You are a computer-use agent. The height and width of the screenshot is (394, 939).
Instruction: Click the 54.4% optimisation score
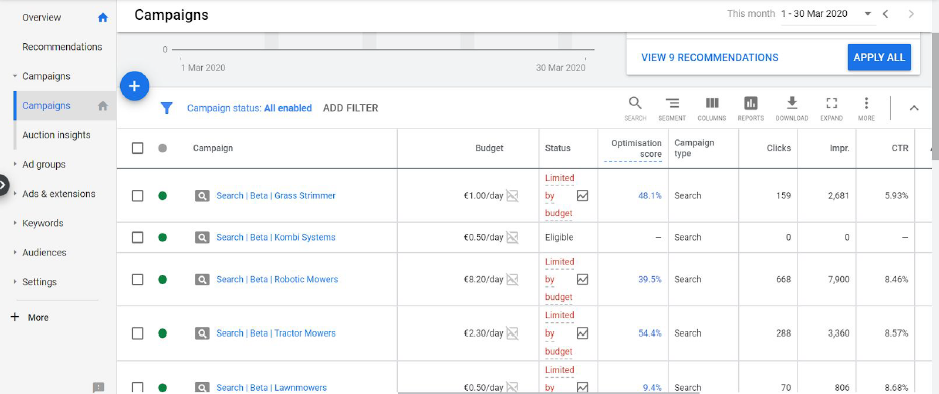[x=650, y=334]
